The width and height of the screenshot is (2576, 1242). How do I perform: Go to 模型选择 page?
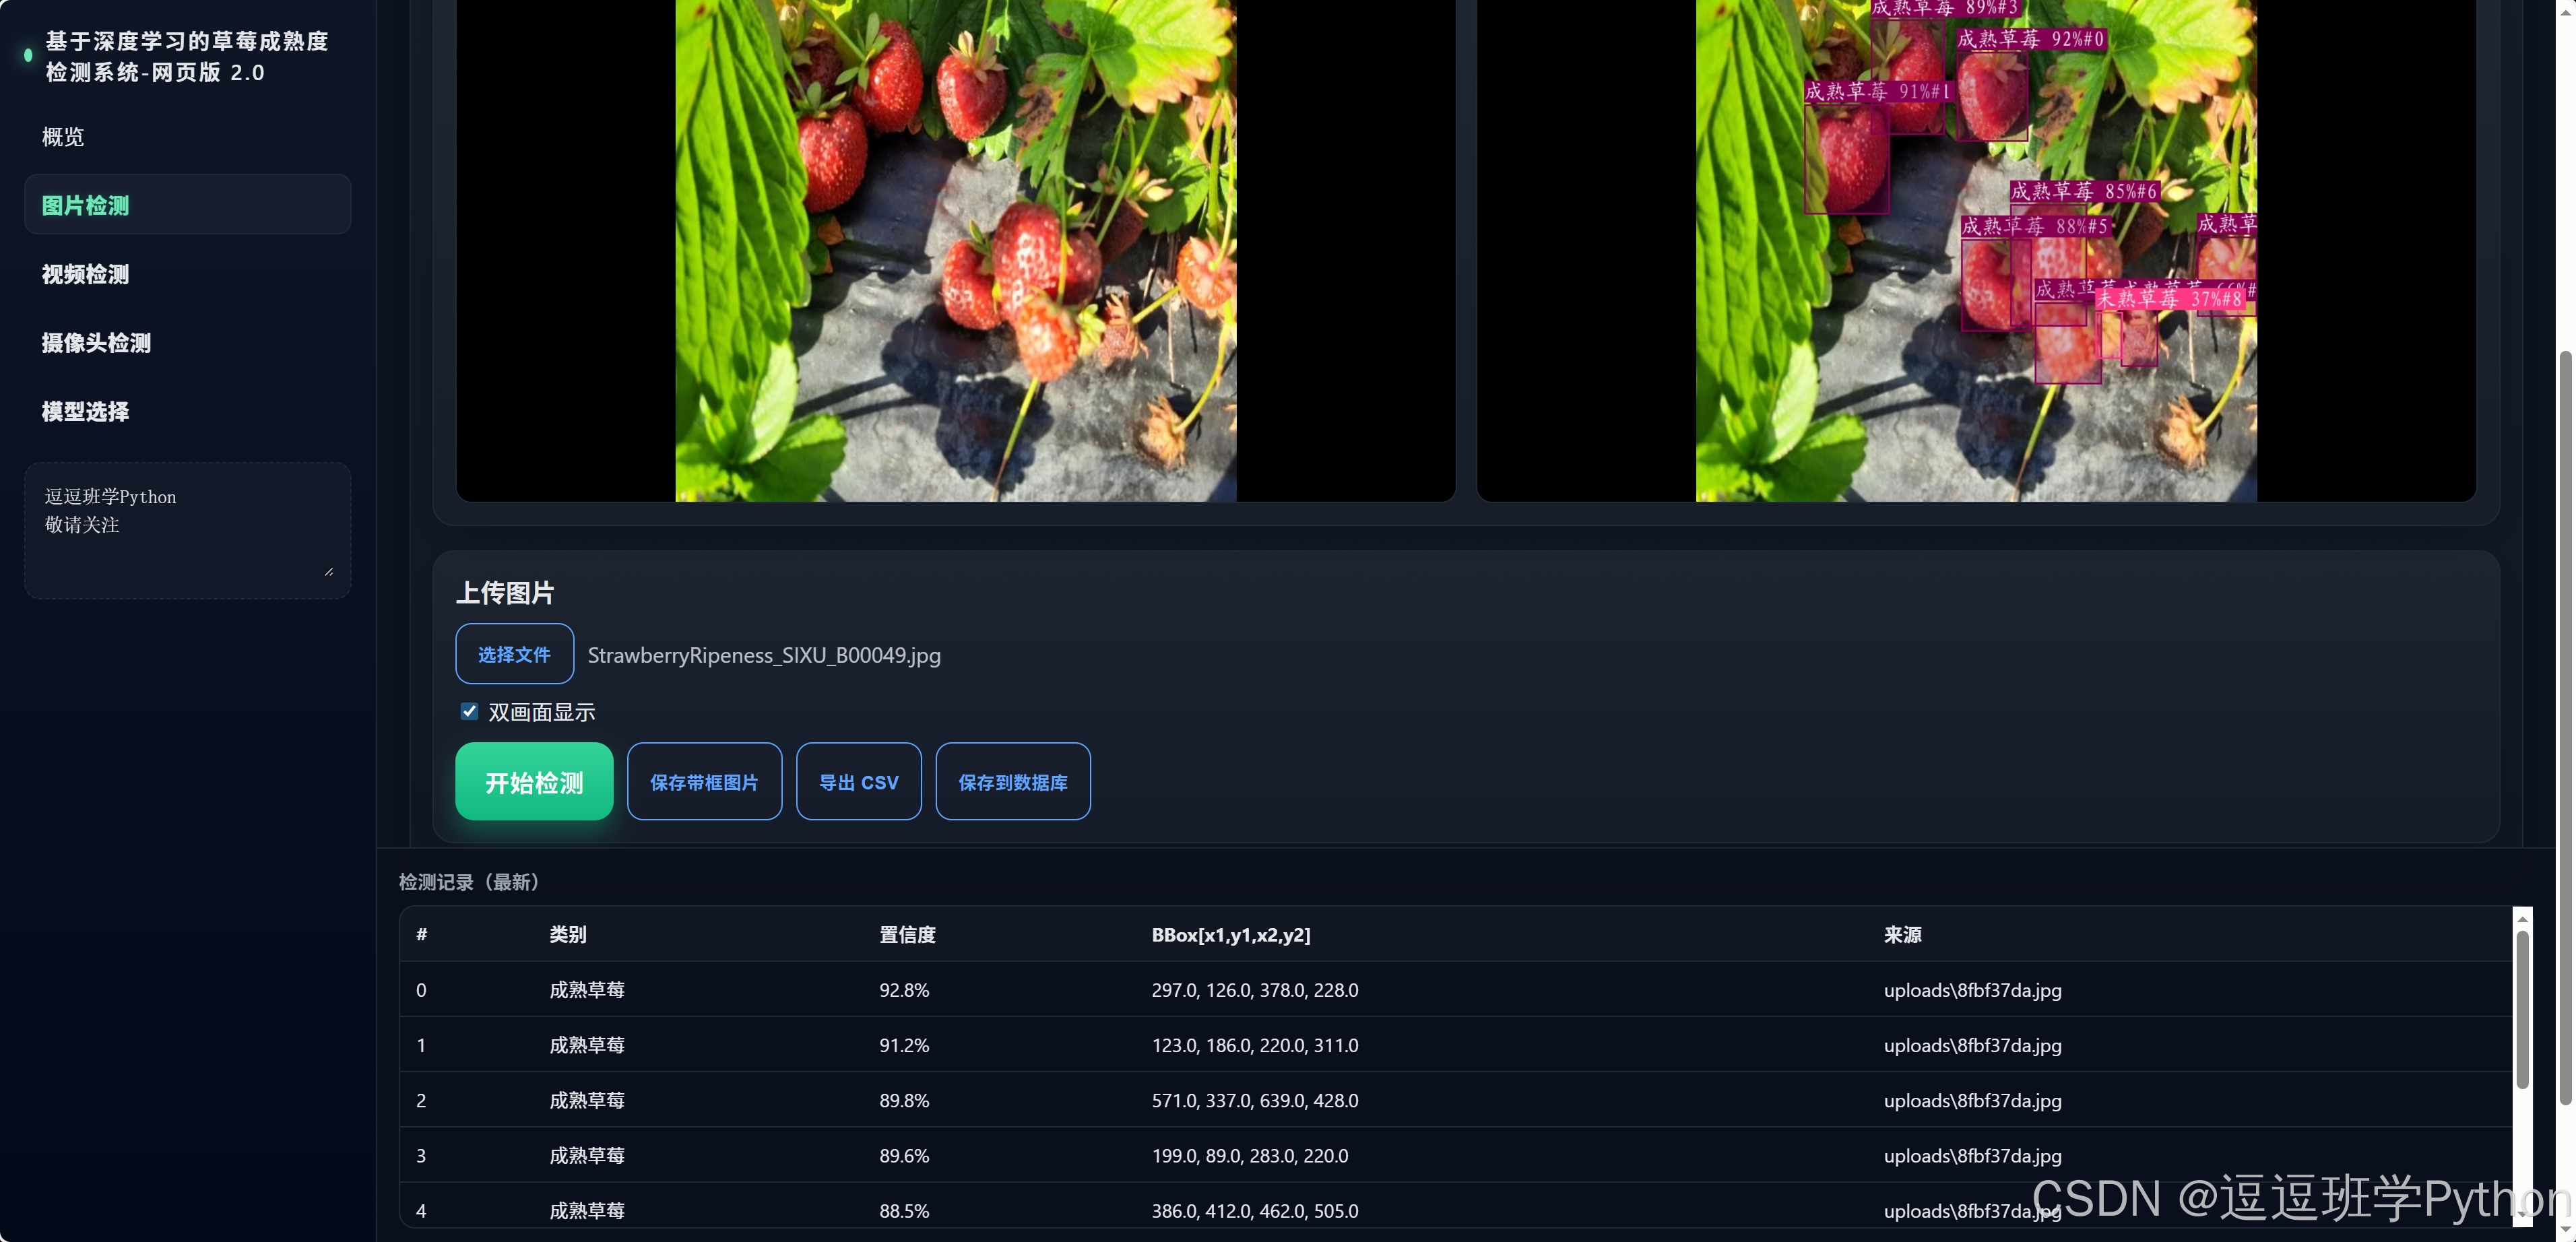85,411
